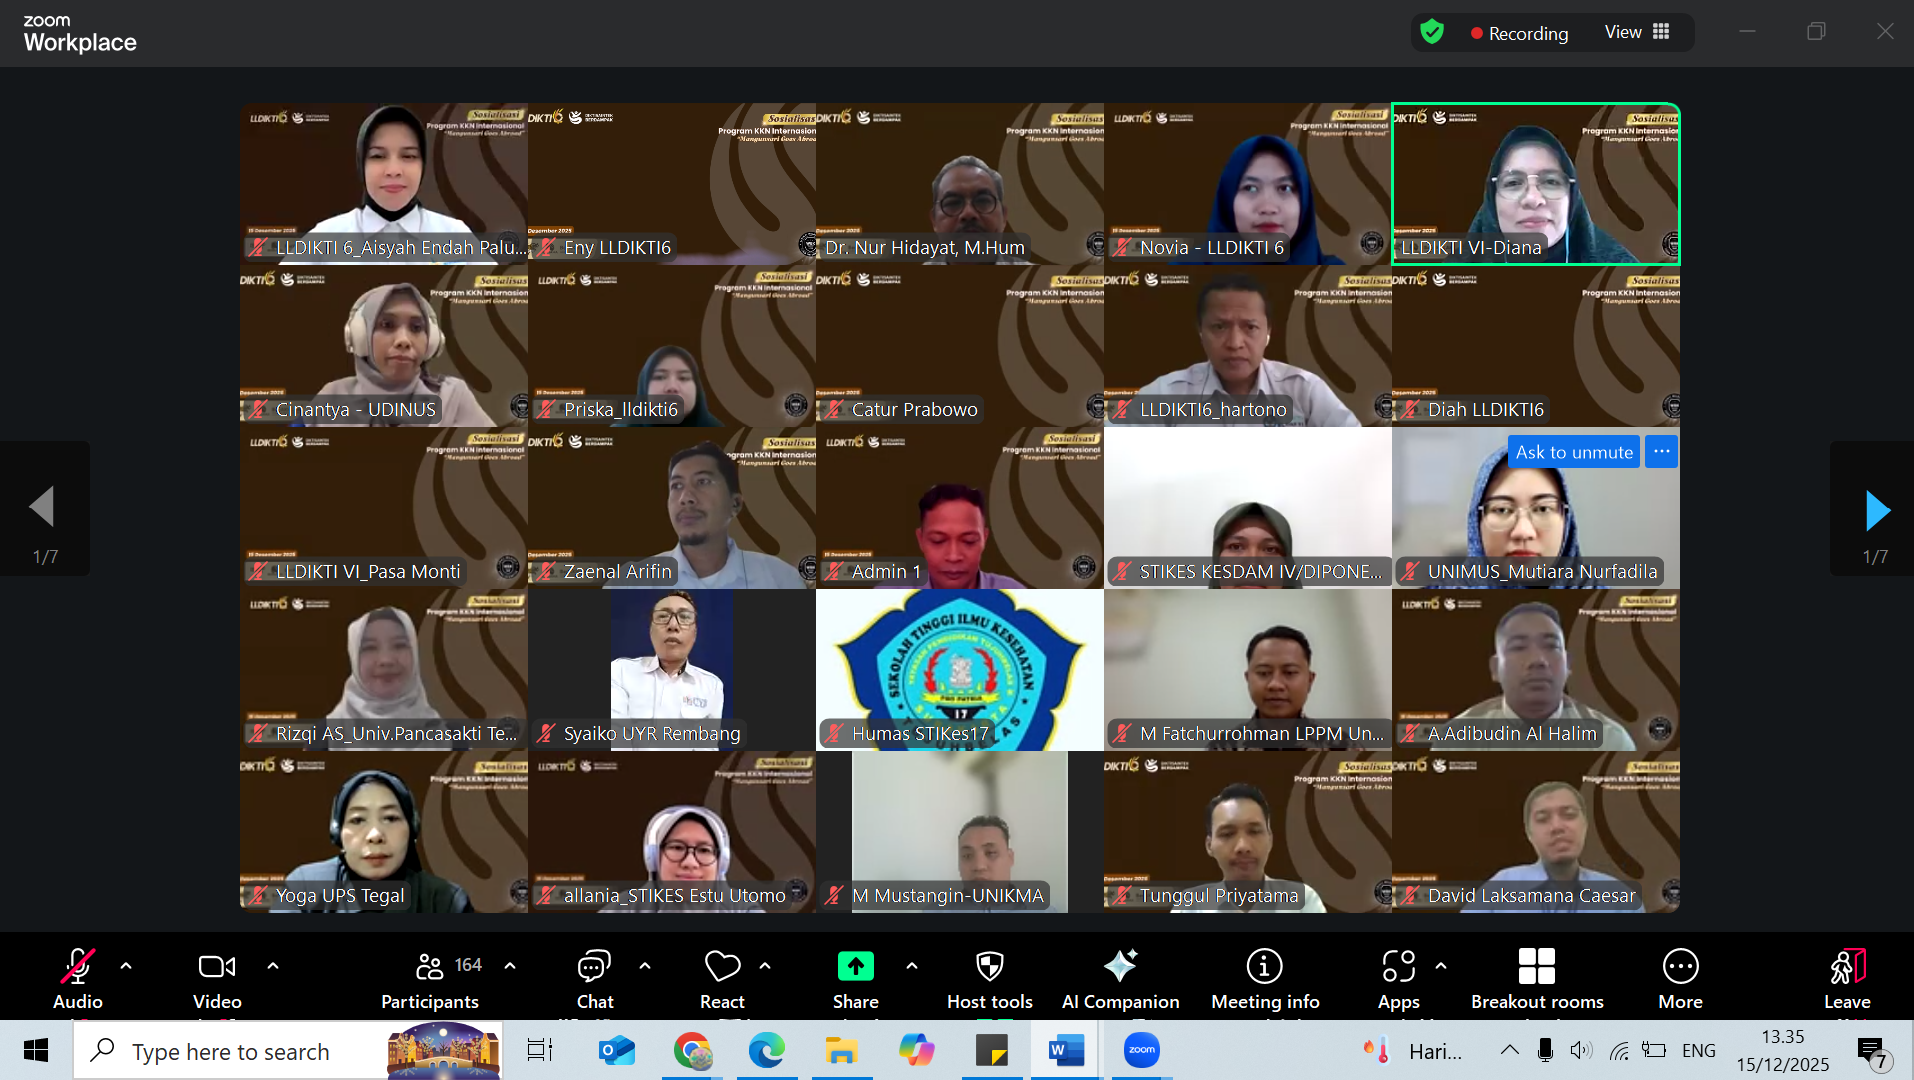The width and height of the screenshot is (1914, 1080).
Task: Open the More options menu
Action: pos(1680,967)
